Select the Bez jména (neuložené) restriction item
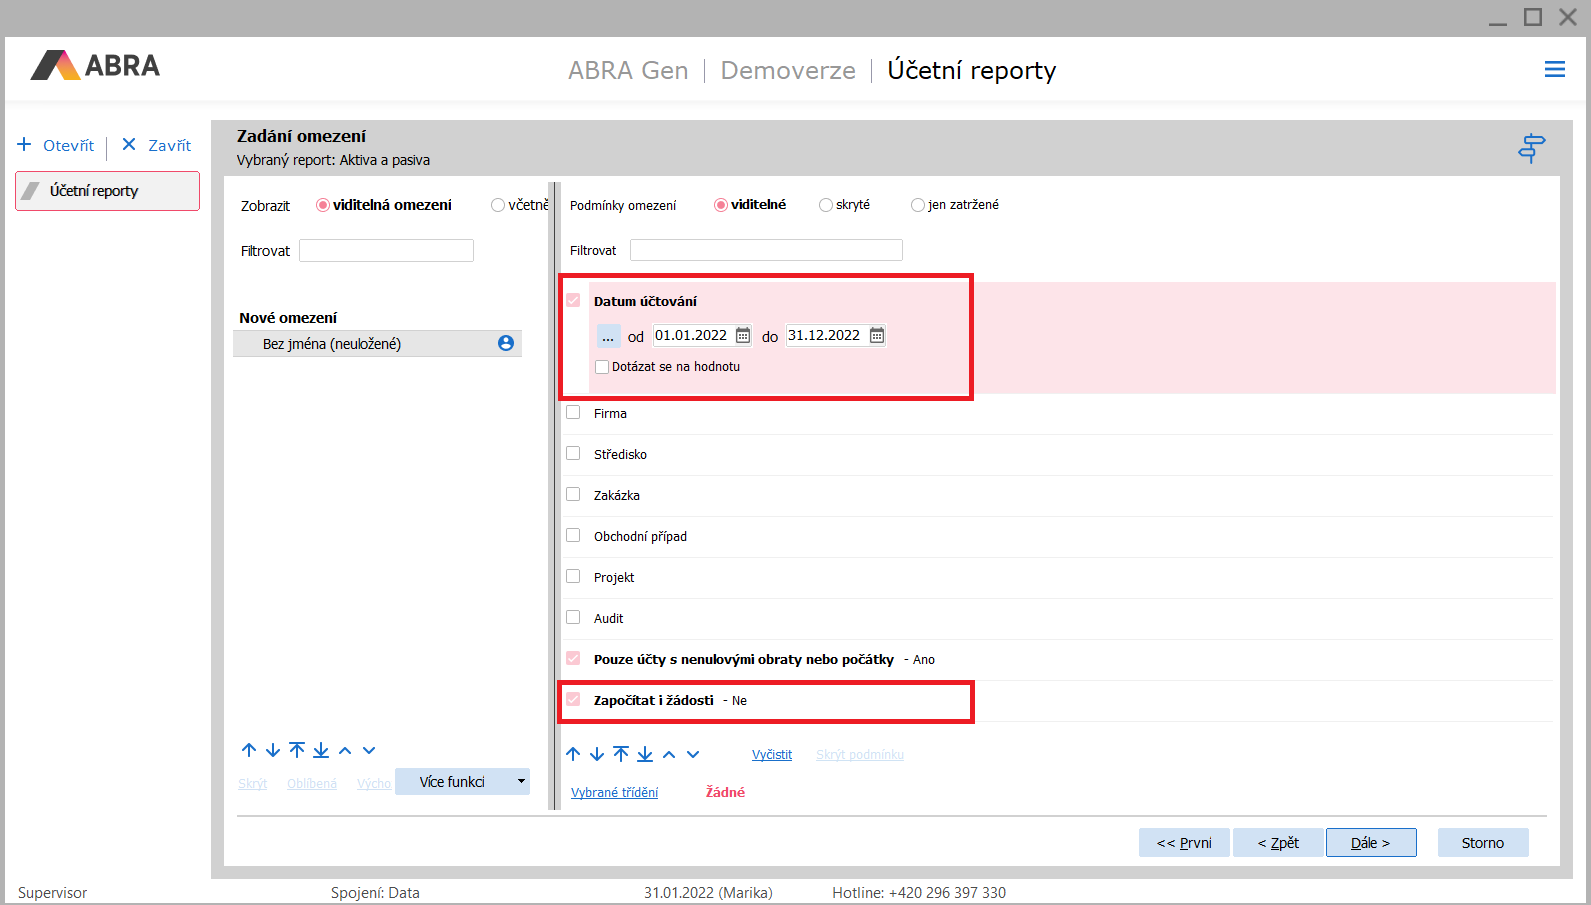 [x=332, y=344]
